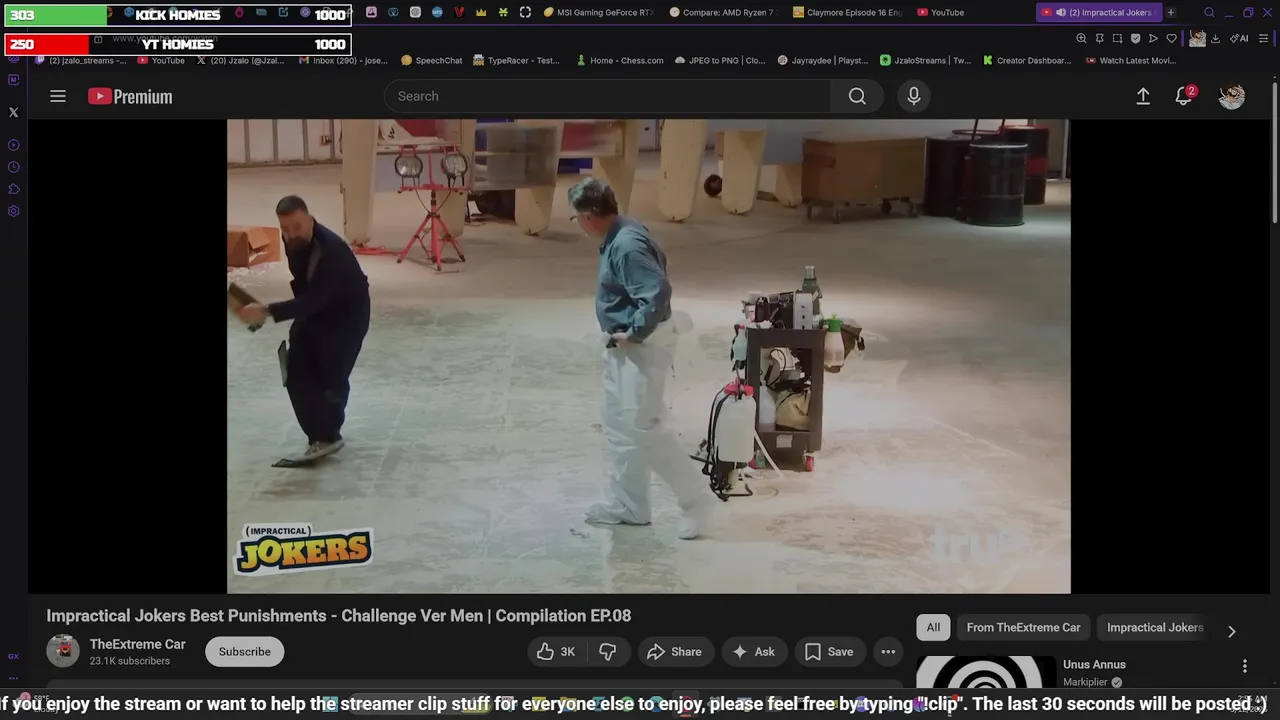Switch to the Claymore Episode 16 tab
This screenshot has height=720, width=1280.
(x=847, y=12)
